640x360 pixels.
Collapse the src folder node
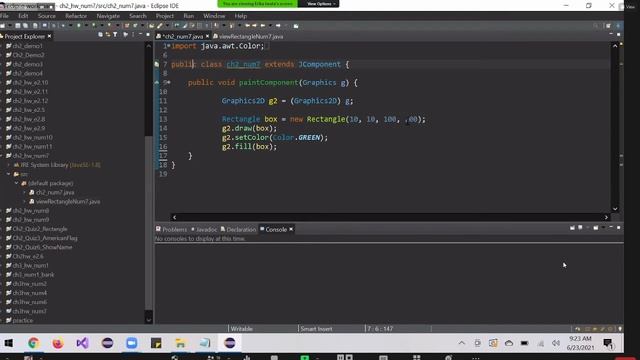tap(9, 174)
